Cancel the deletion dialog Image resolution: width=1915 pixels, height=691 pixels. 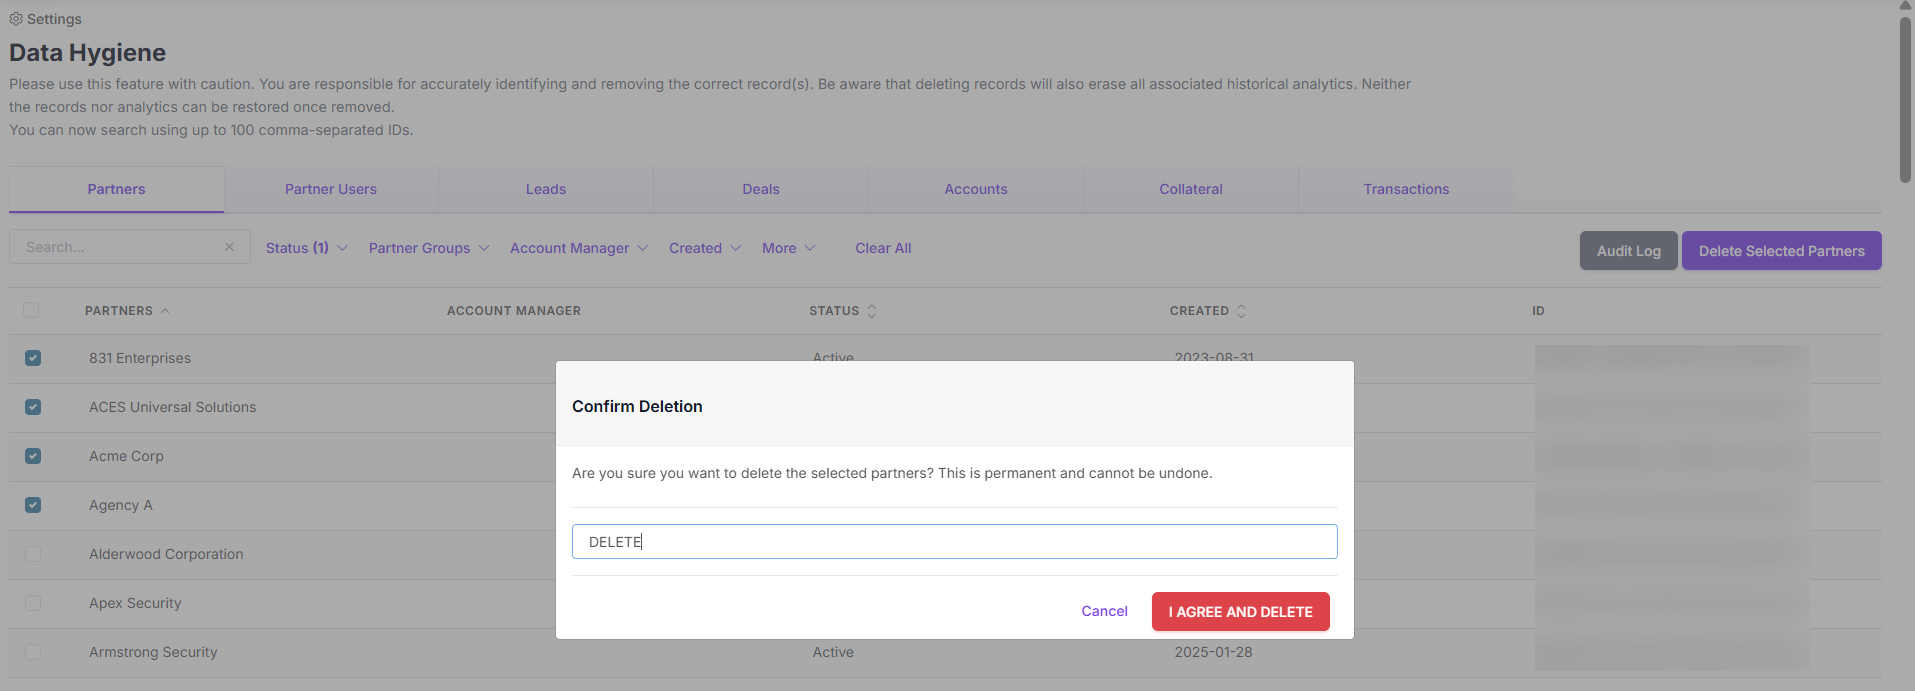pos(1104,611)
